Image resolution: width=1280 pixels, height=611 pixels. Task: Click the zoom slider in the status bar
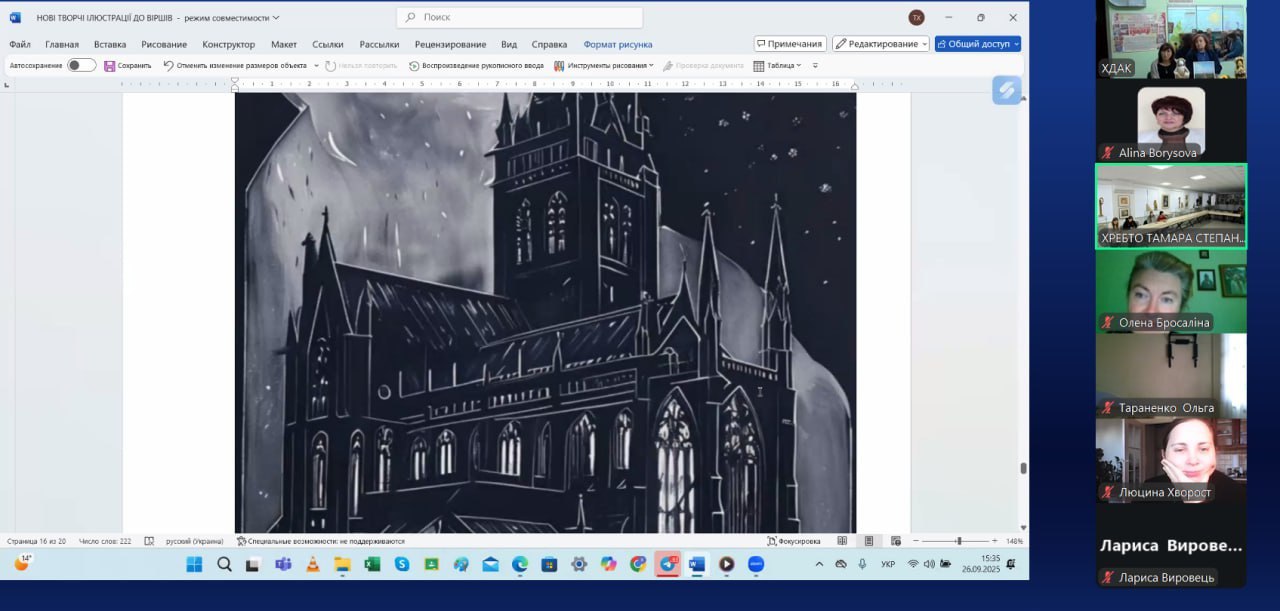click(x=958, y=541)
